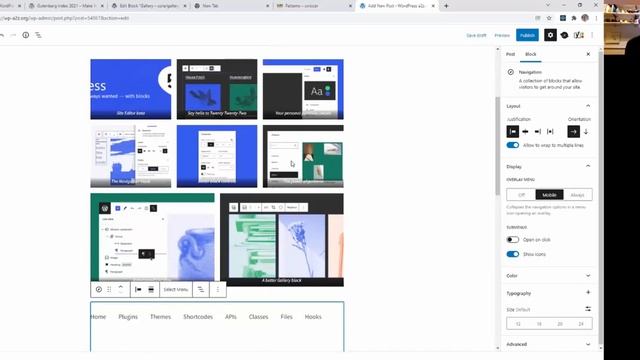Open Typography options plus button
640x360 pixels.
pyautogui.click(x=588, y=292)
